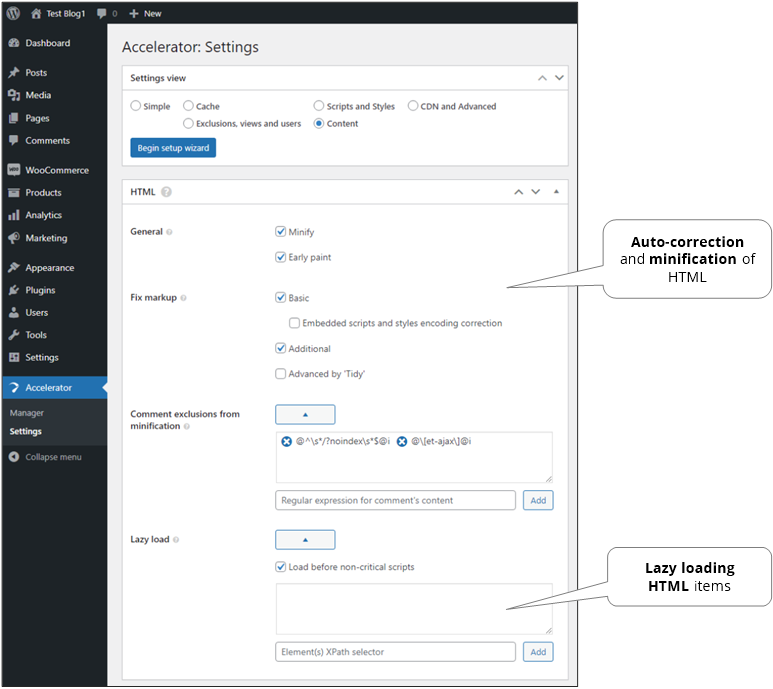Screen dimensions: 773x689
Task: Add the XPath selector element
Action: click(538, 653)
